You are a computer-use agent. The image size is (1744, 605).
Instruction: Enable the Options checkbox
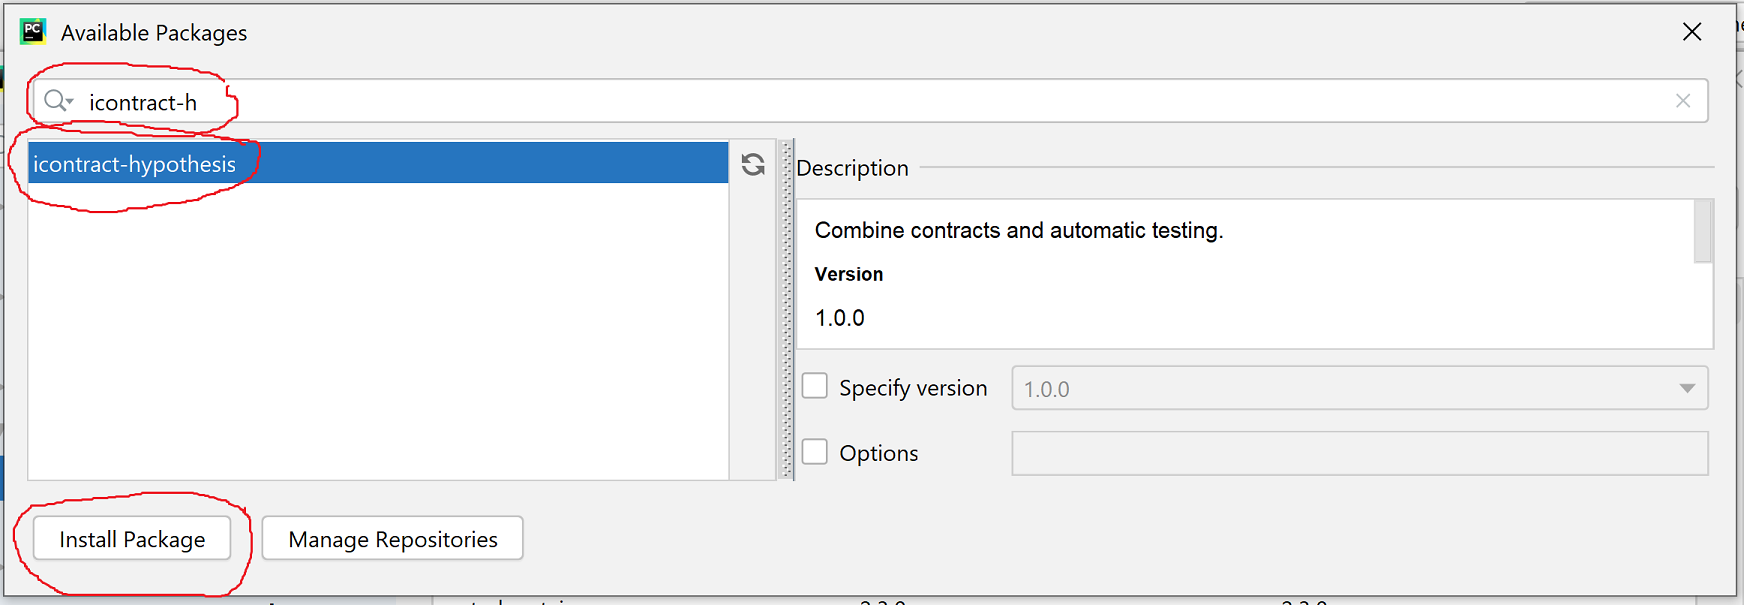[x=815, y=452]
